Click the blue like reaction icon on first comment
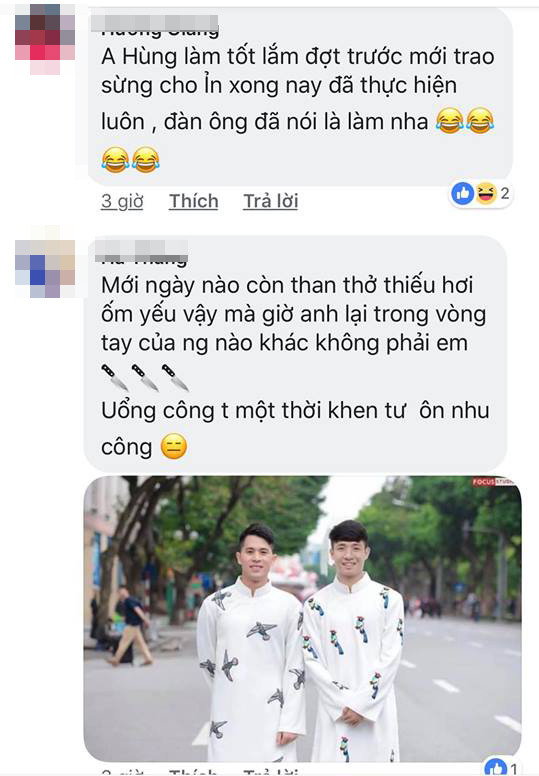539x776 pixels. [x=463, y=193]
